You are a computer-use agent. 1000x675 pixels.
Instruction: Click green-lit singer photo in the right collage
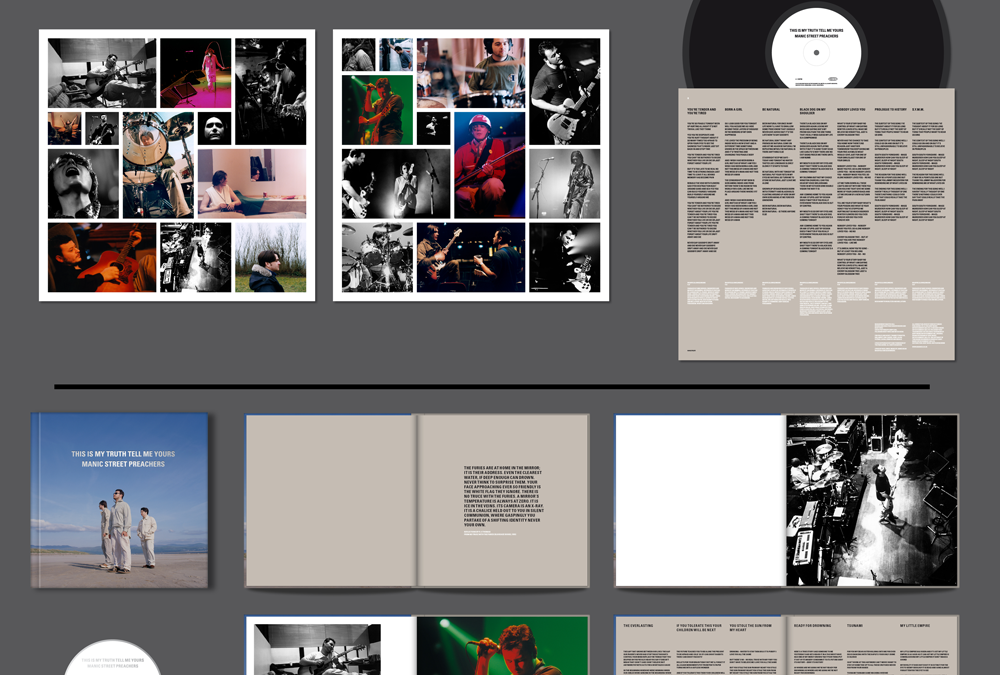pos(378,110)
